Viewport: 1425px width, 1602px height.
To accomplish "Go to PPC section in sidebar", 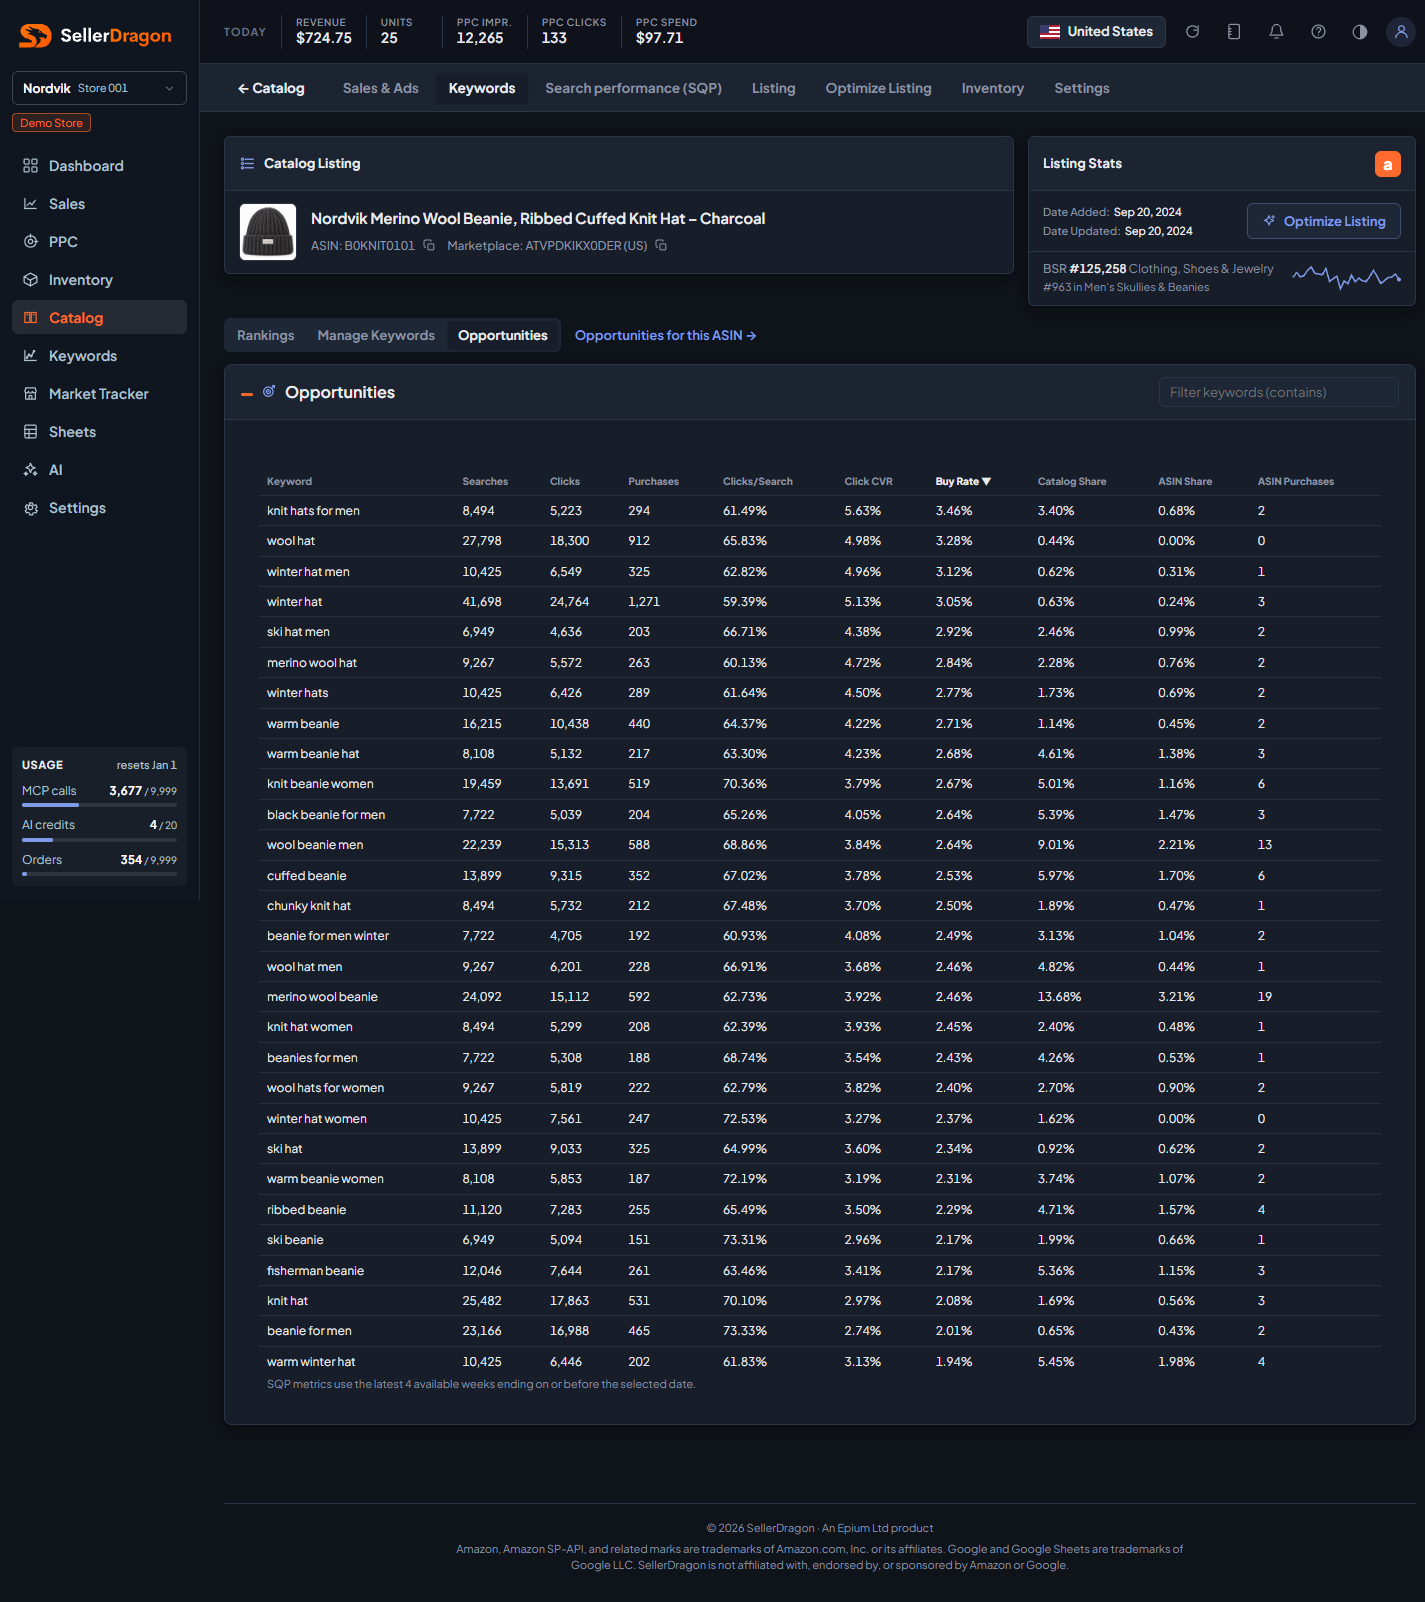I will pyautogui.click(x=99, y=242).
